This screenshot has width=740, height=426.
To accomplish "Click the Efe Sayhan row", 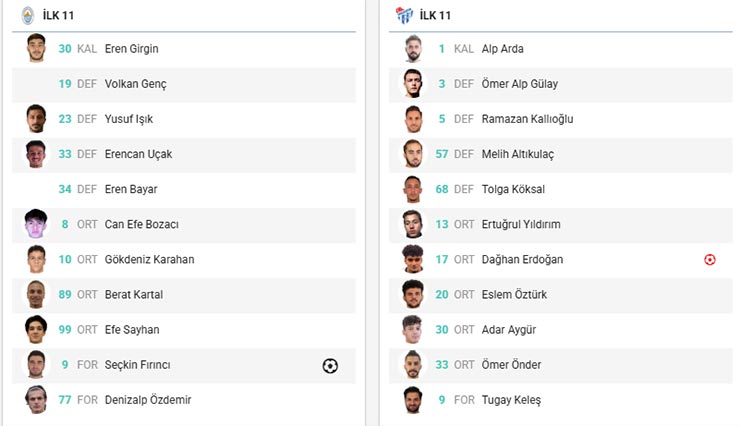I will tap(184, 330).
